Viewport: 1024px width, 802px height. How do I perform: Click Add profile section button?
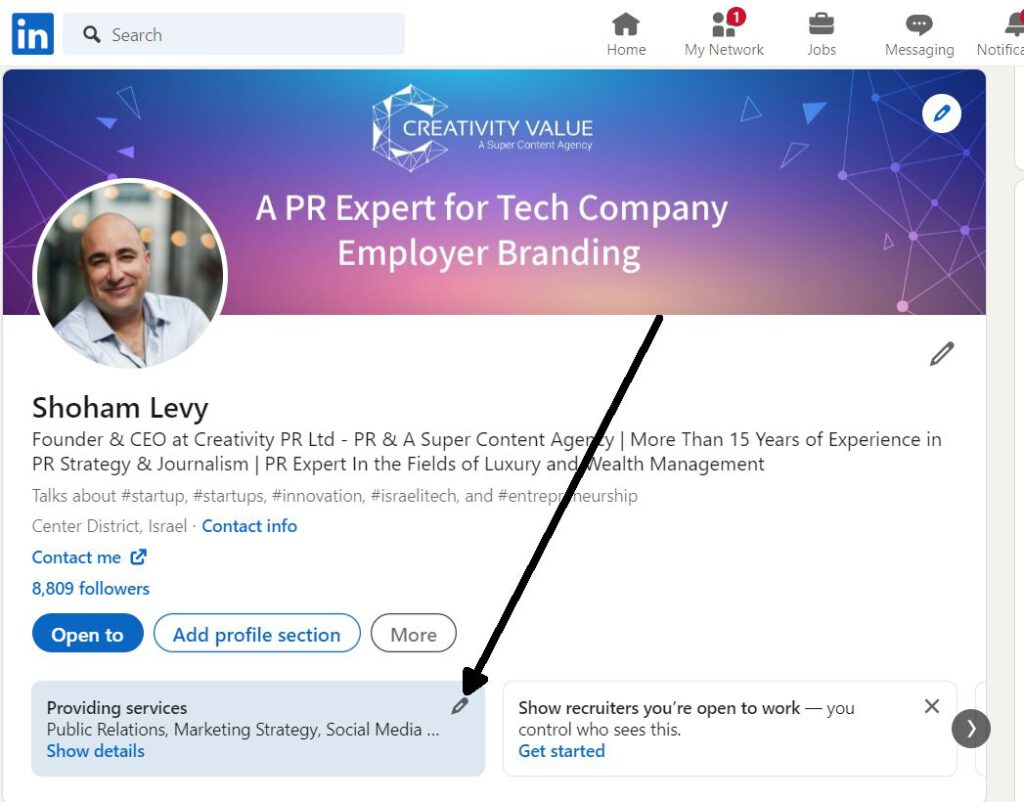[256, 634]
